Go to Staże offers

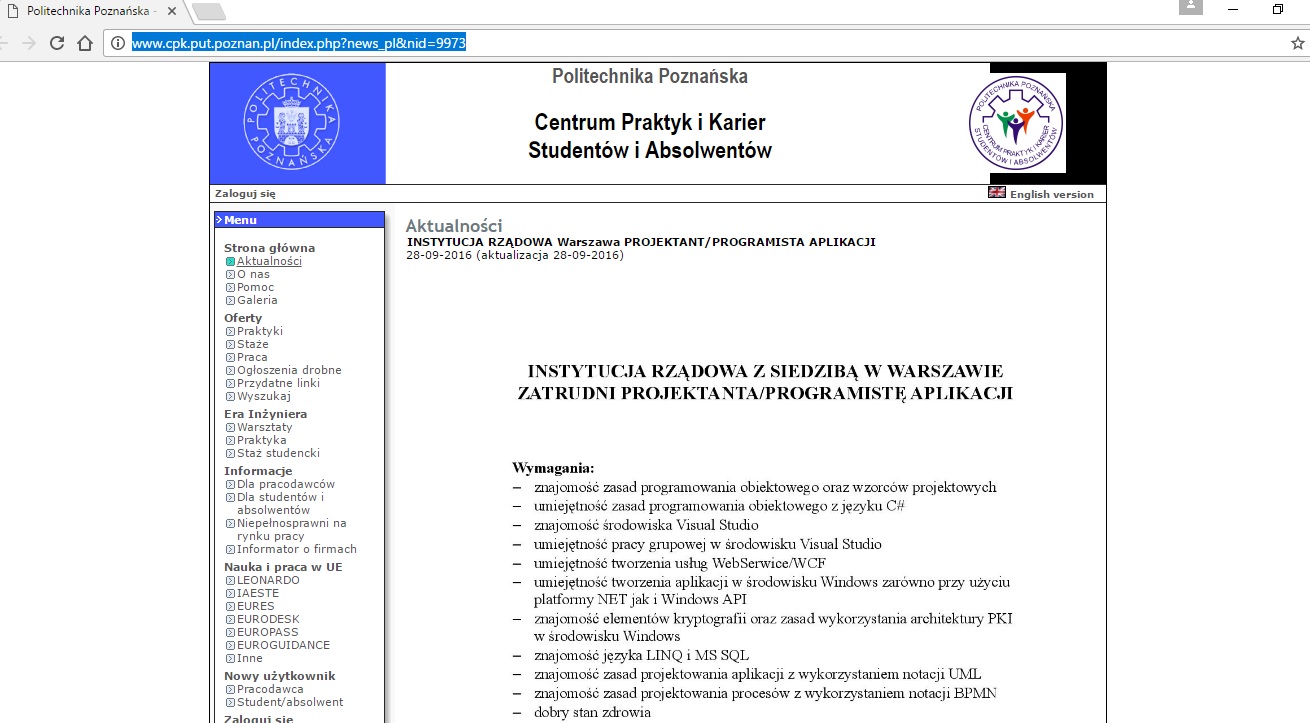[x=253, y=344]
